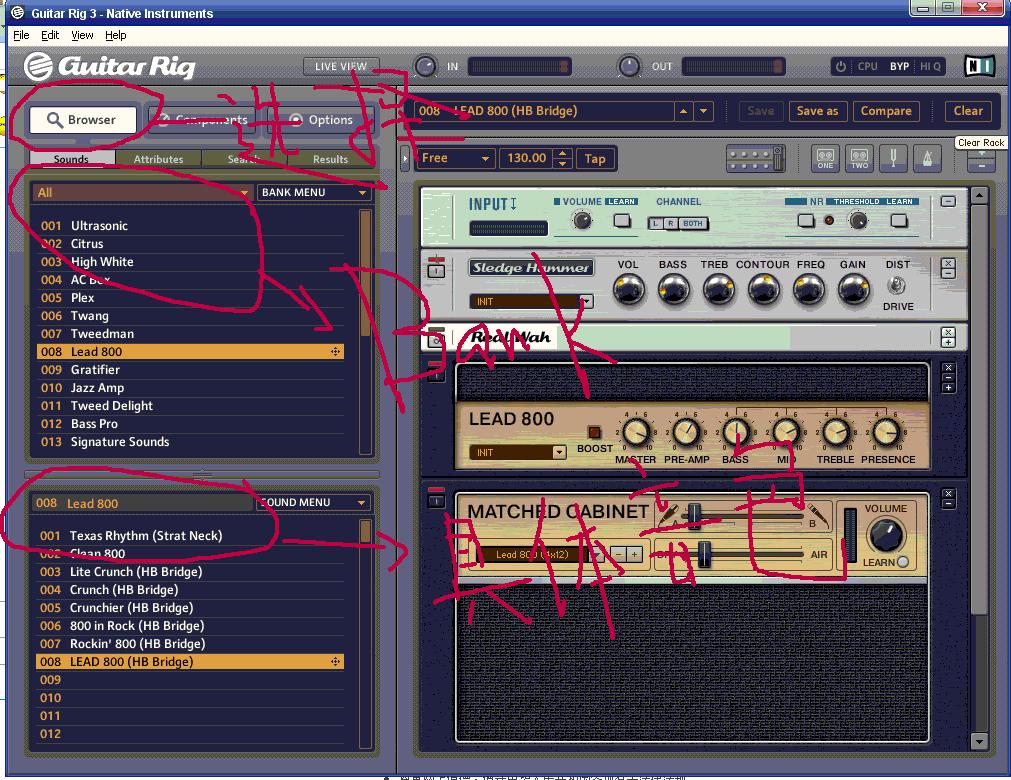Remove the Lead 800 amp module
The width and height of the screenshot is (1011, 780).
948,367
